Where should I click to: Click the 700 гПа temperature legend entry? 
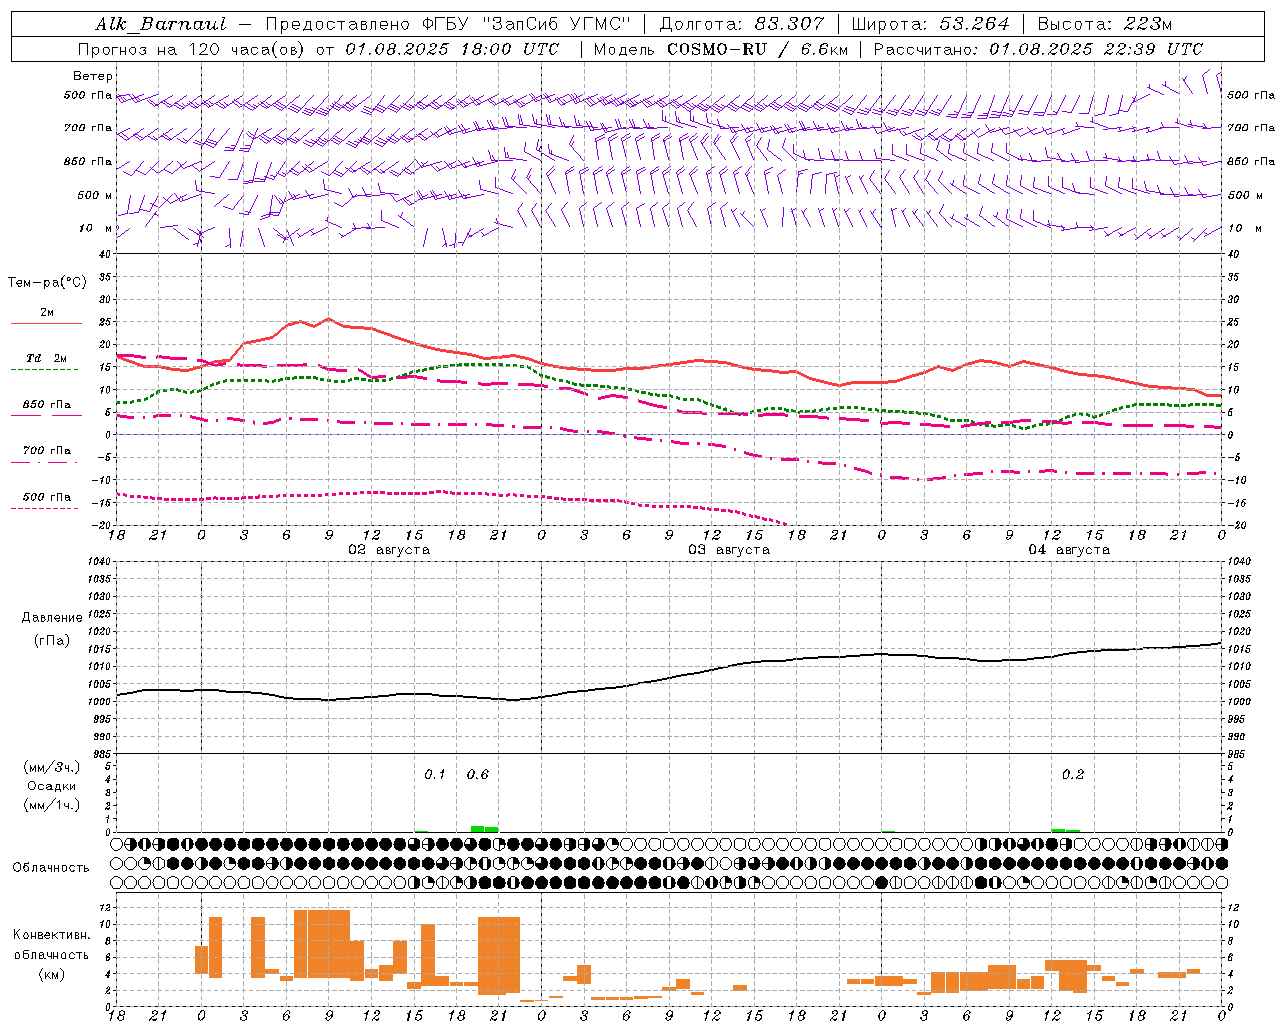tap(47, 451)
